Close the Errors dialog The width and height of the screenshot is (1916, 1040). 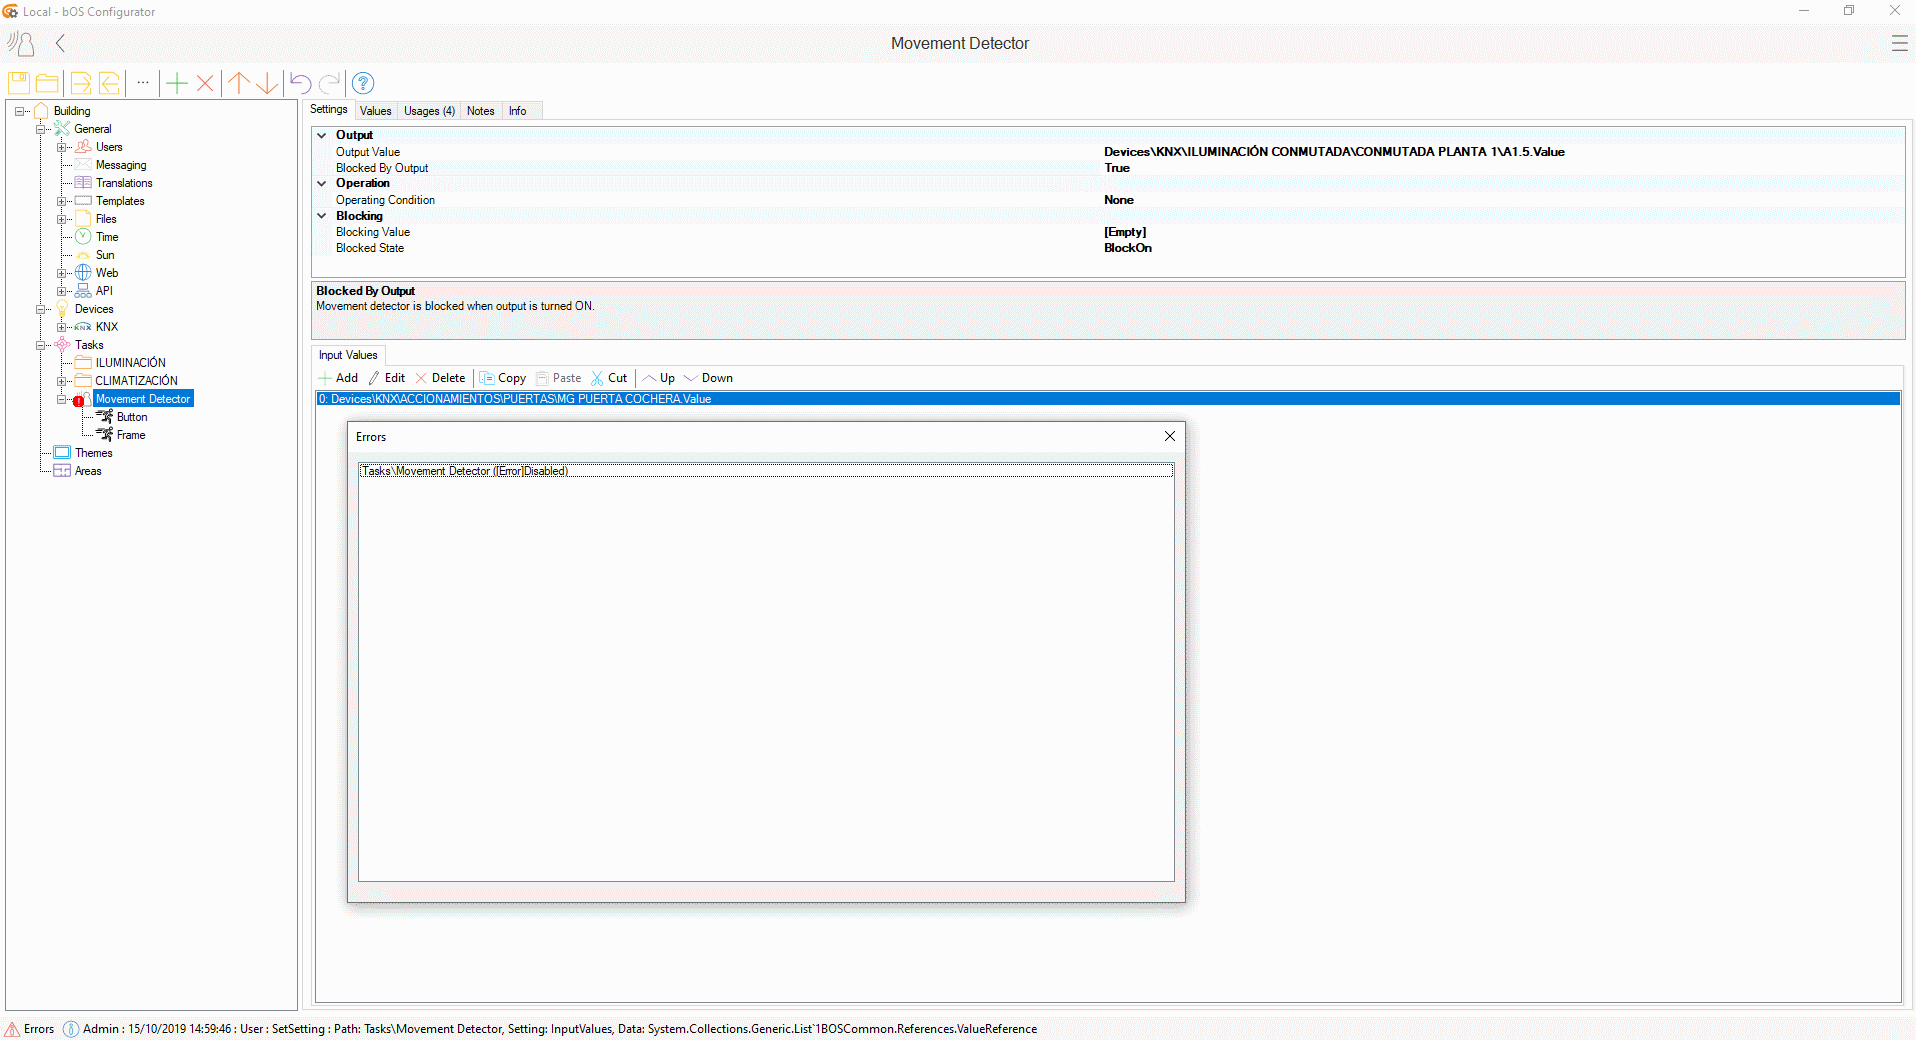(x=1169, y=436)
